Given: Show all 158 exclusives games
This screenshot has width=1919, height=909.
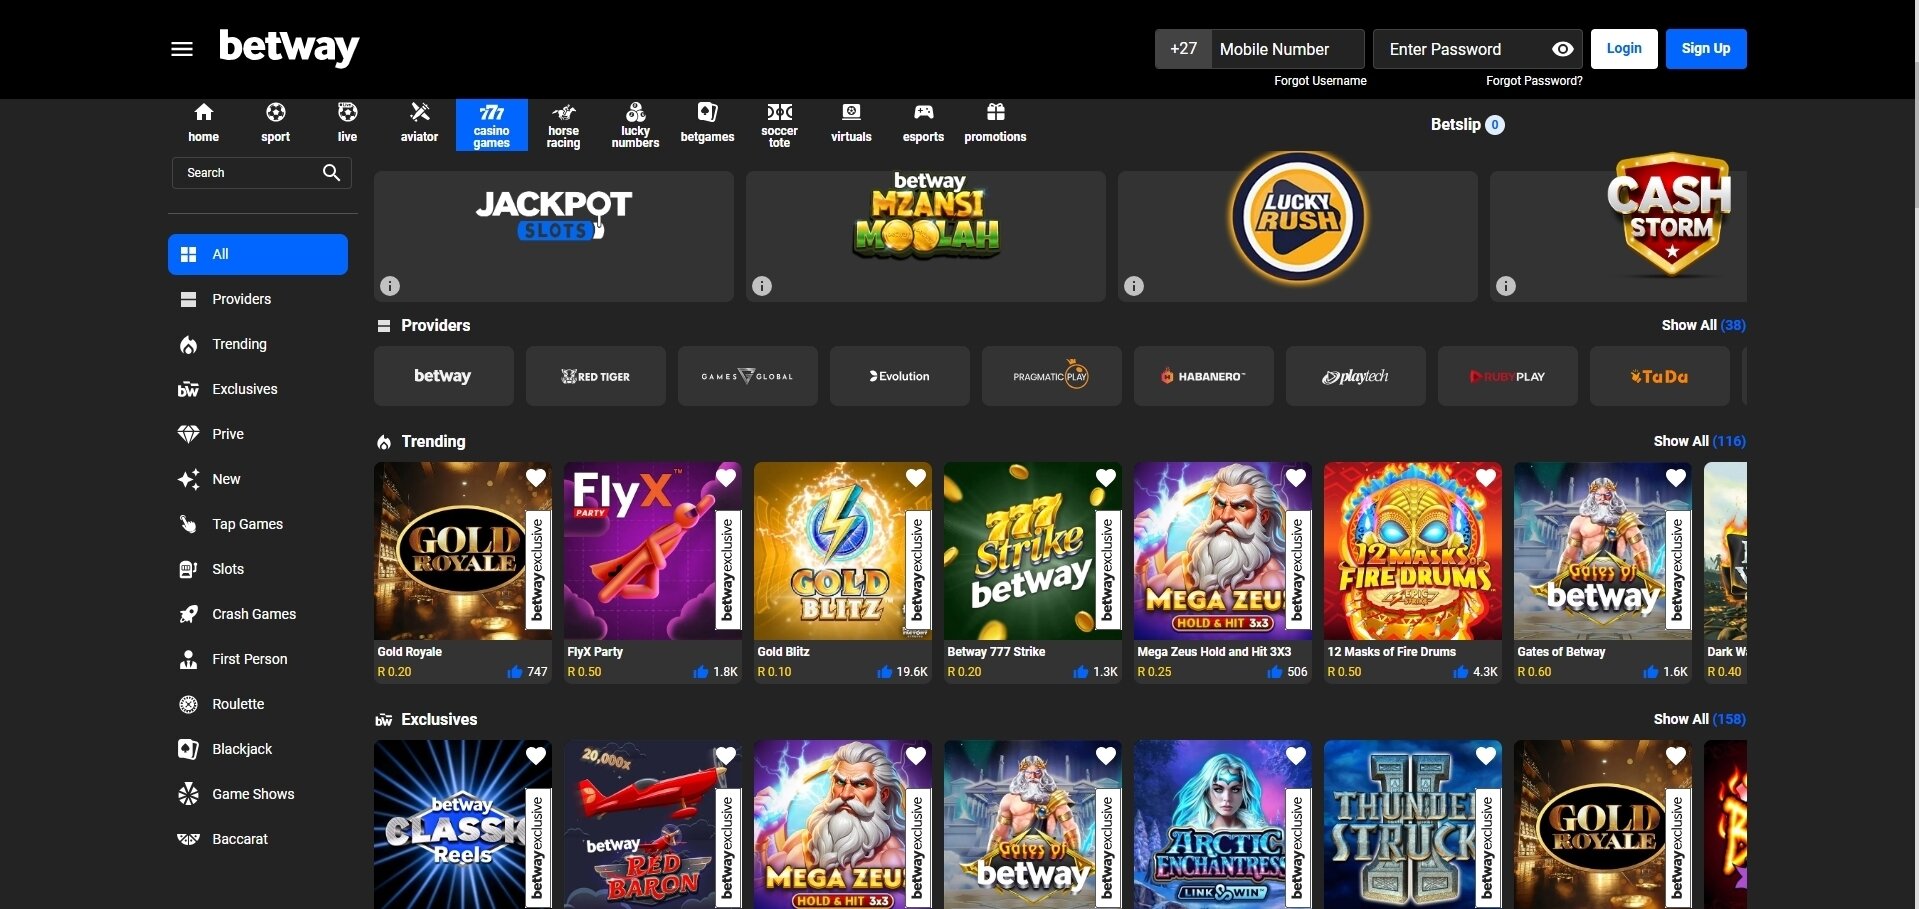Looking at the screenshot, I should [x=1699, y=719].
